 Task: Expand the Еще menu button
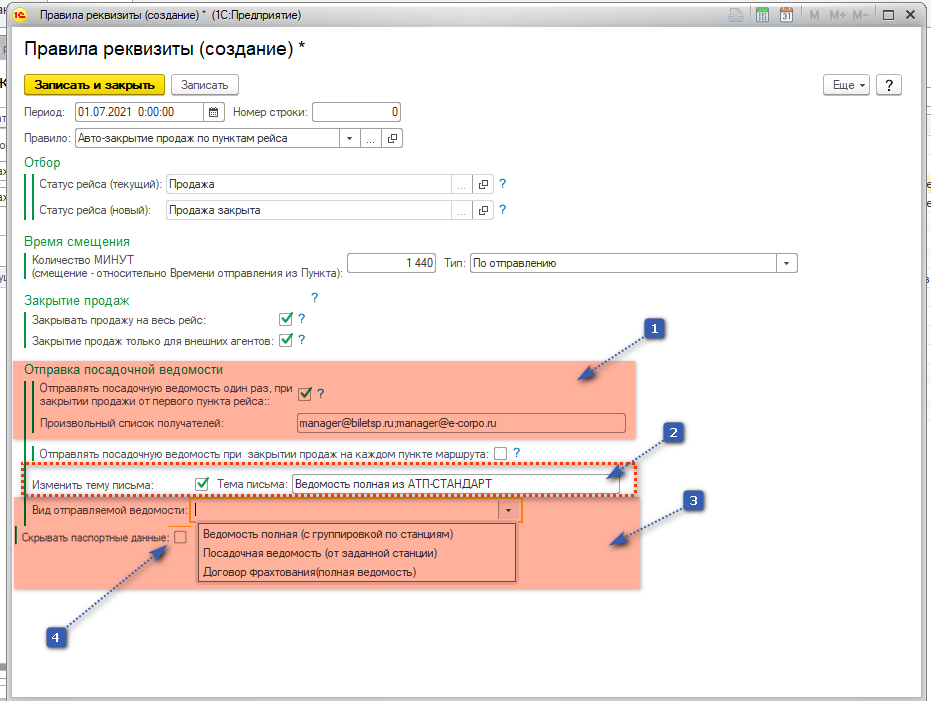click(x=845, y=85)
